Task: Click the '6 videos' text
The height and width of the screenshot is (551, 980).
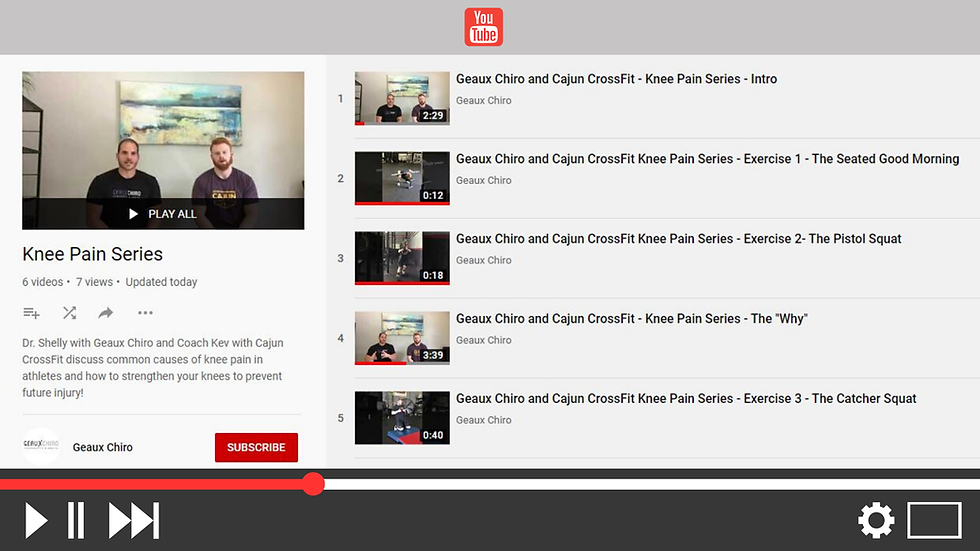Action: [42, 282]
